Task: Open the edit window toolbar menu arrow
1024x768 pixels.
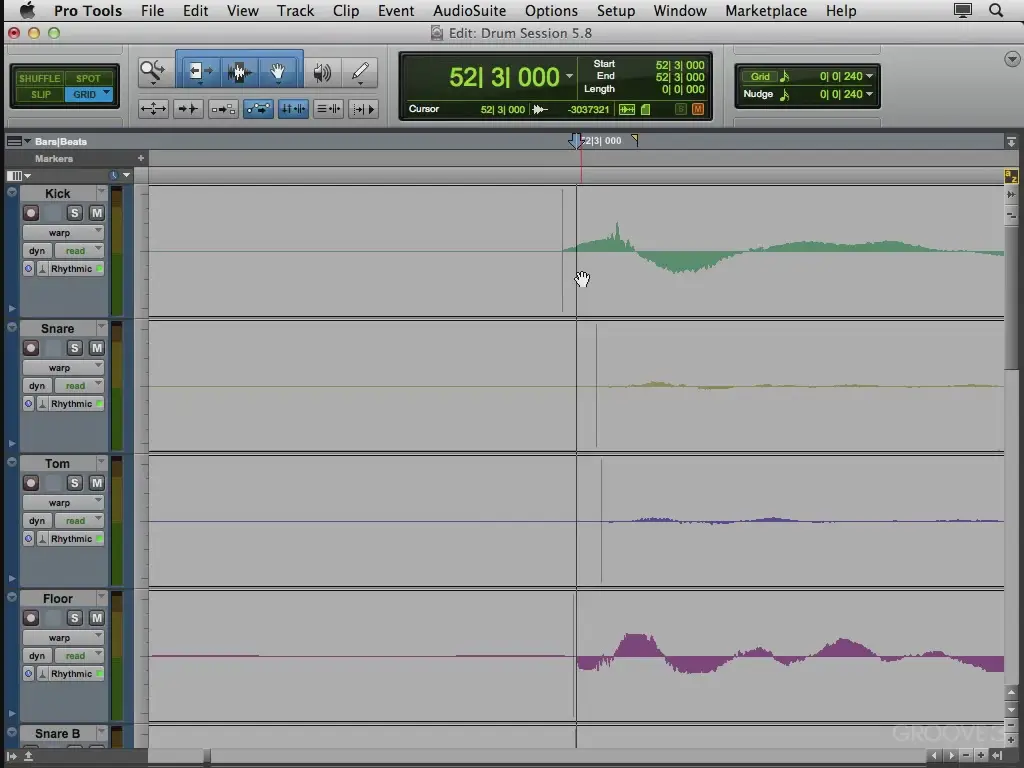Action: [x=1012, y=59]
